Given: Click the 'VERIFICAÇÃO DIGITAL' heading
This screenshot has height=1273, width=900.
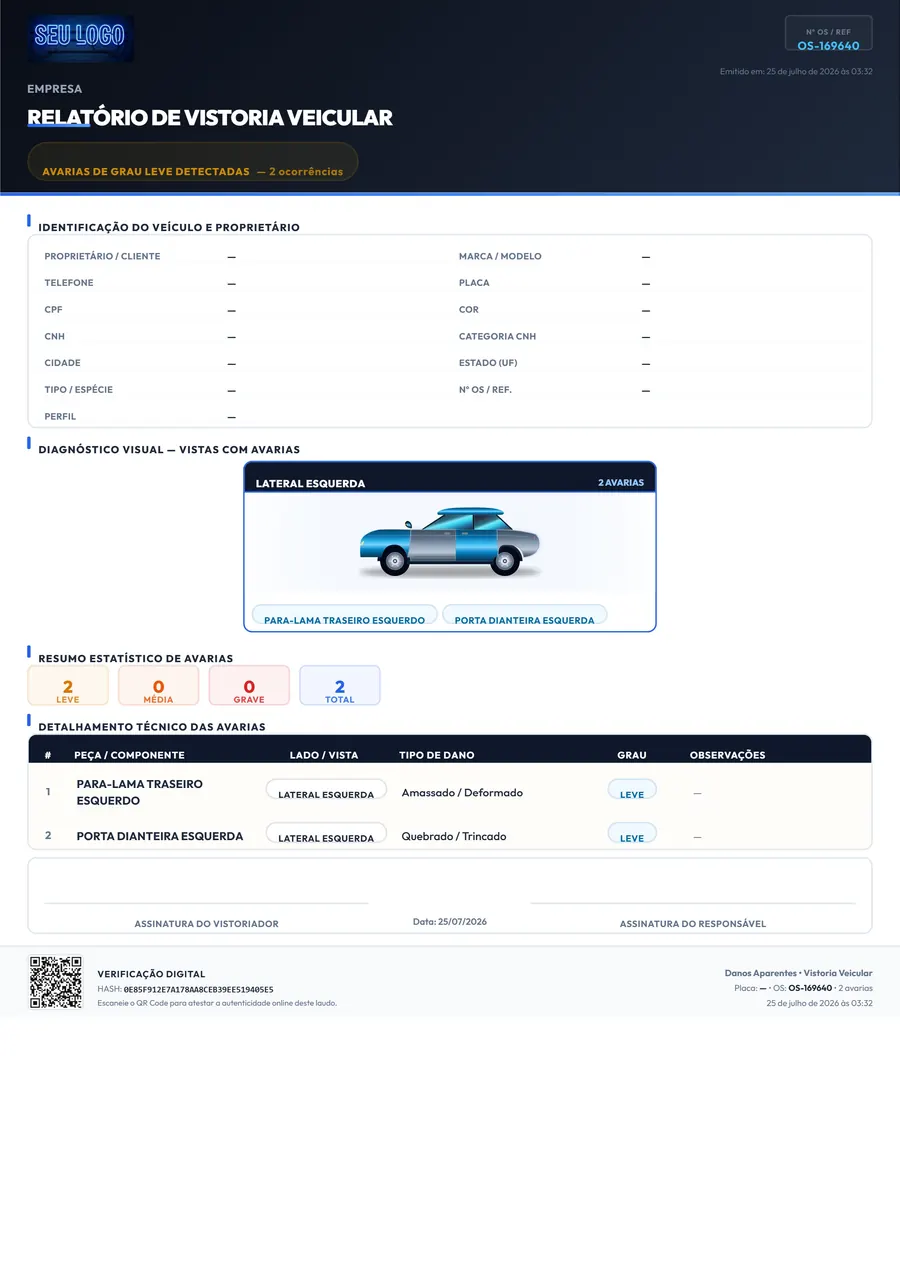Looking at the screenshot, I should 151,974.
